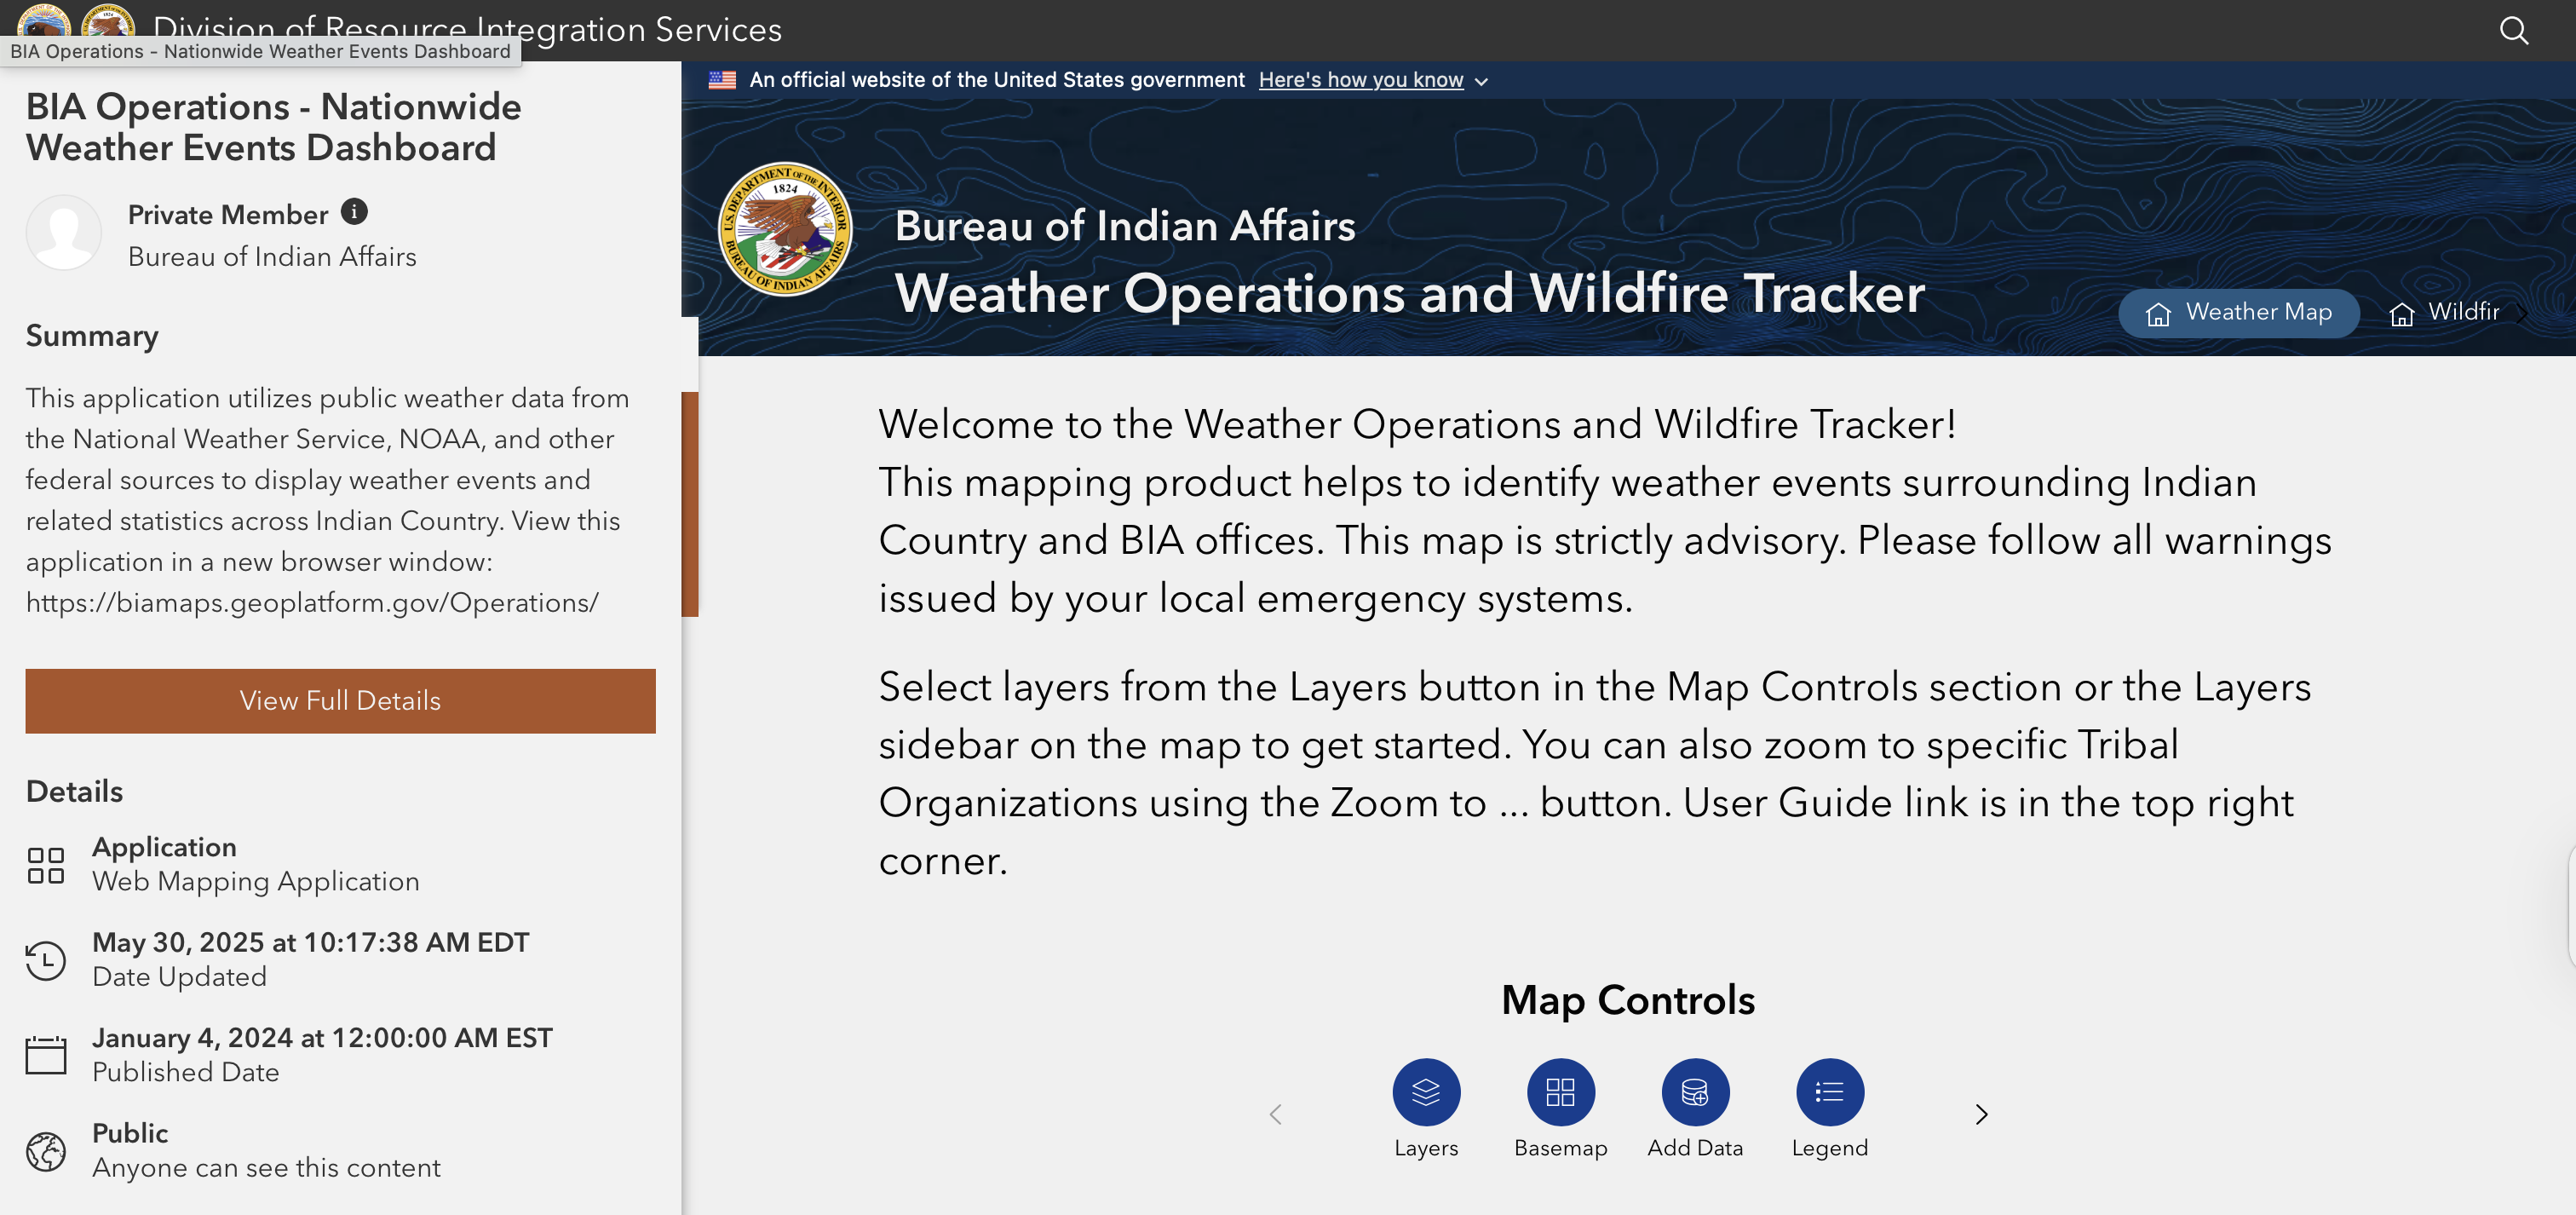2576x1215 pixels.
Task: Click the Add Data icon
Action: 1695,1091
